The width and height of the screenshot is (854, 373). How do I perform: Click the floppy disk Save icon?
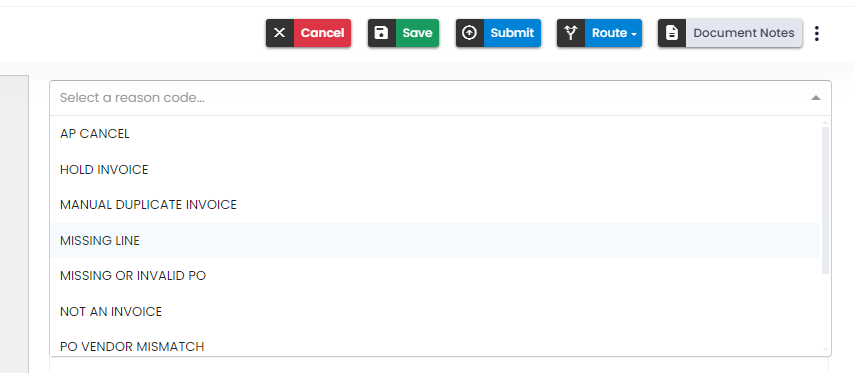(x=382, y=33)
